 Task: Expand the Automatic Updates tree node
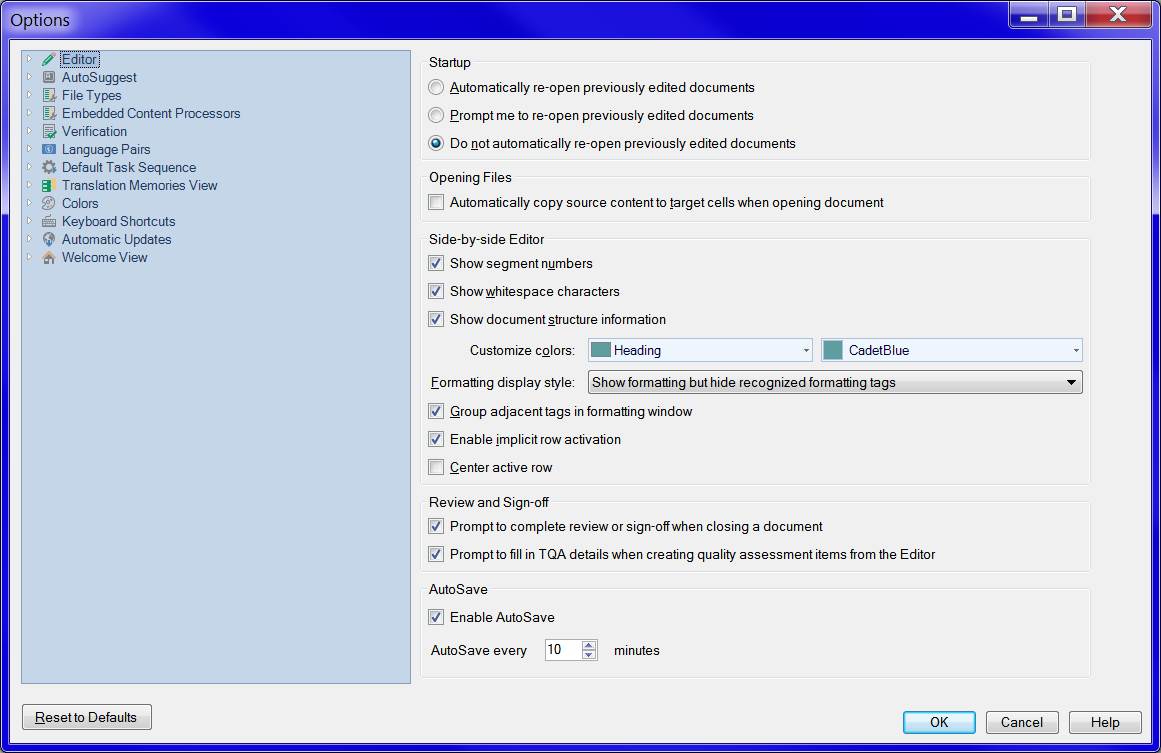click(29, 238)
